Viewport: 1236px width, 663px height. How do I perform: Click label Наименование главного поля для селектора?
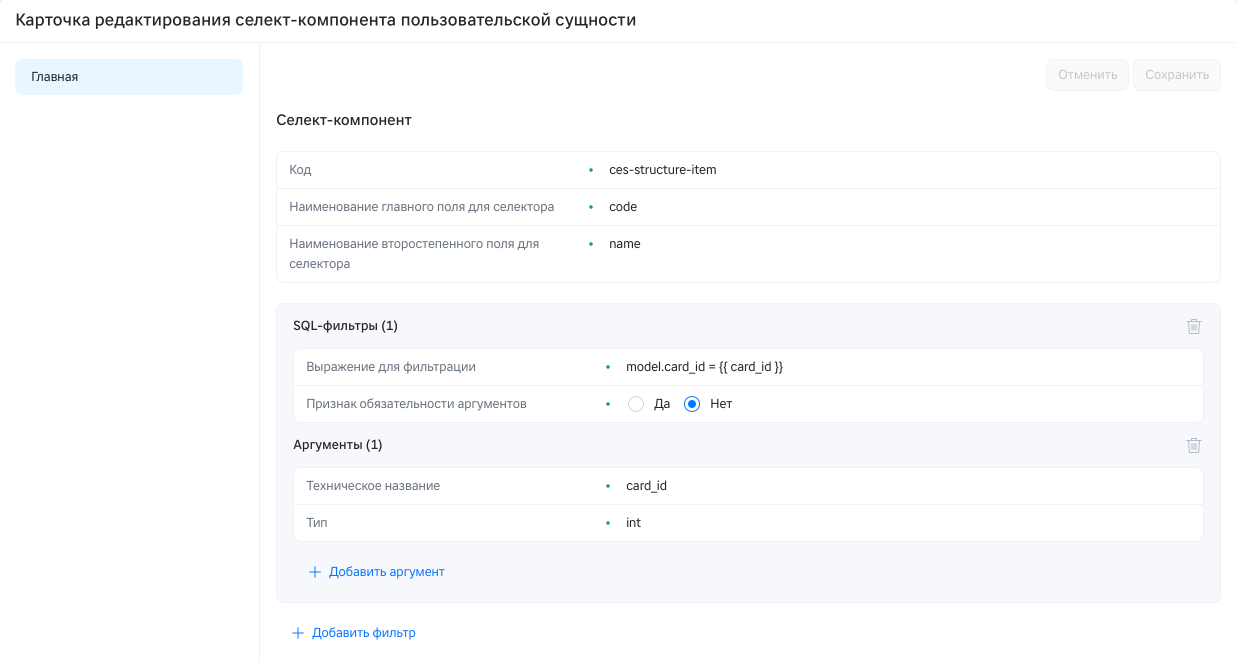click(x=422, y=207)
